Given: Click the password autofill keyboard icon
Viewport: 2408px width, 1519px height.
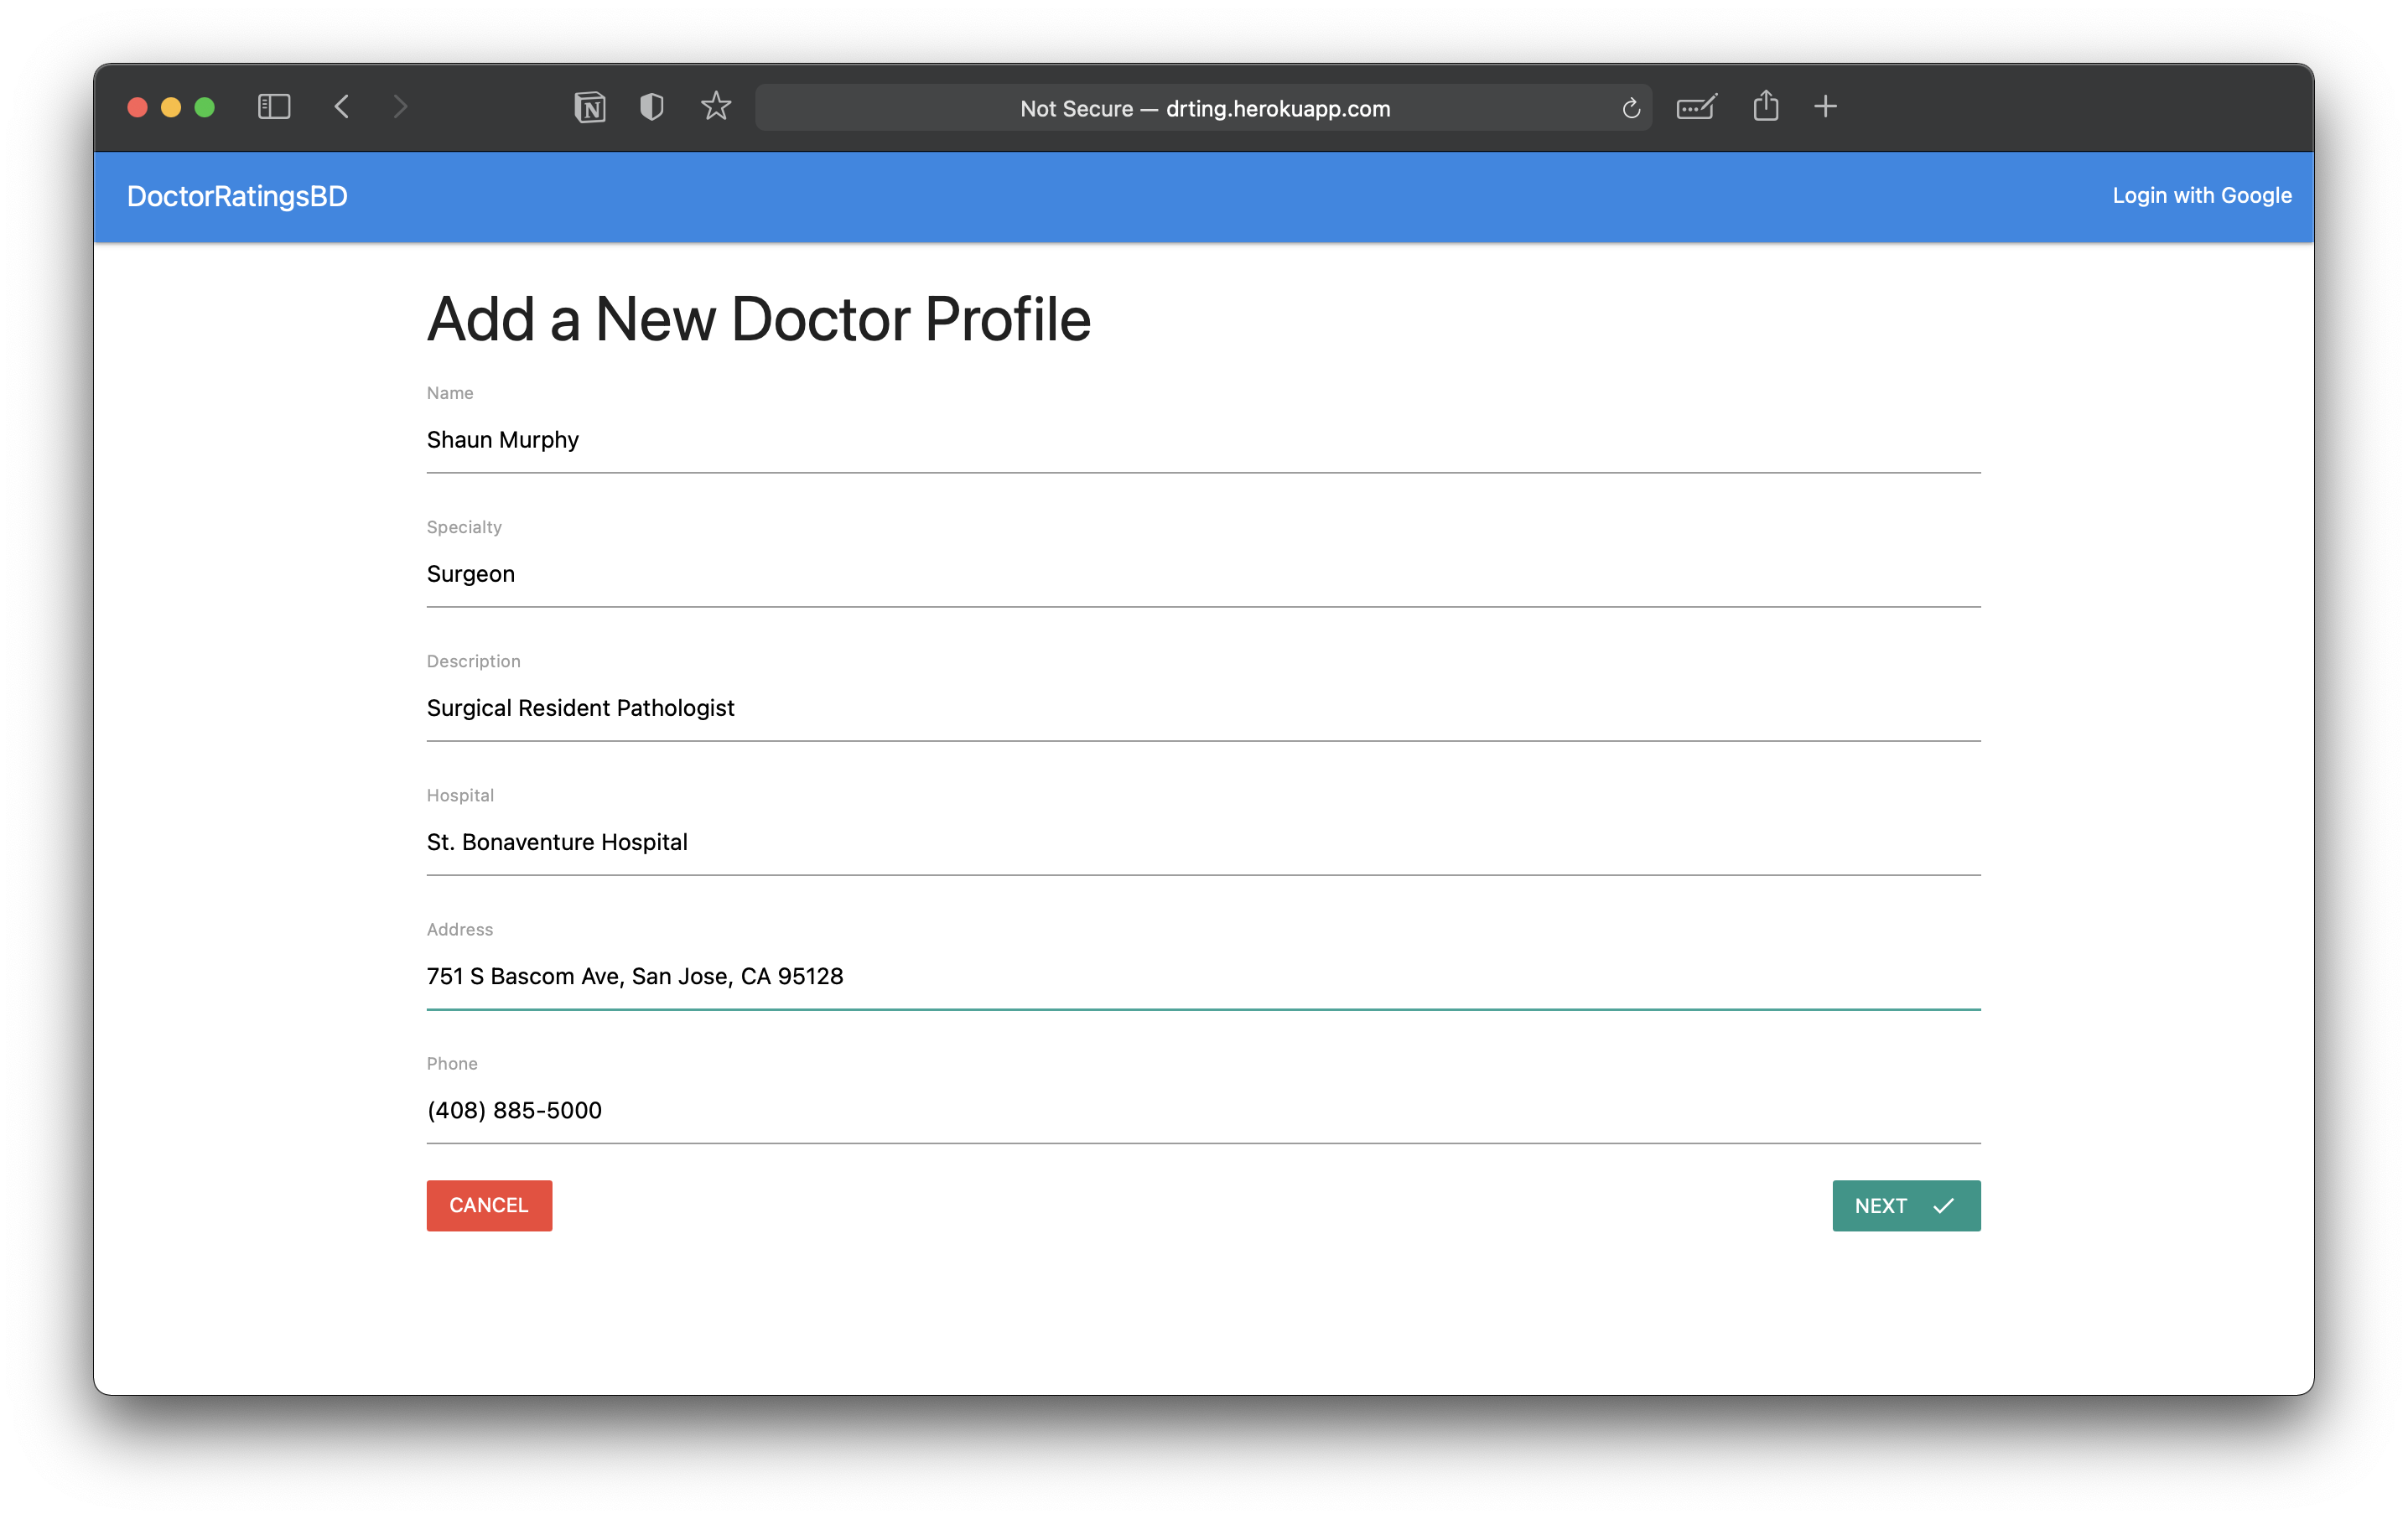Looking at the screenshot, I should click(1697, 107).
